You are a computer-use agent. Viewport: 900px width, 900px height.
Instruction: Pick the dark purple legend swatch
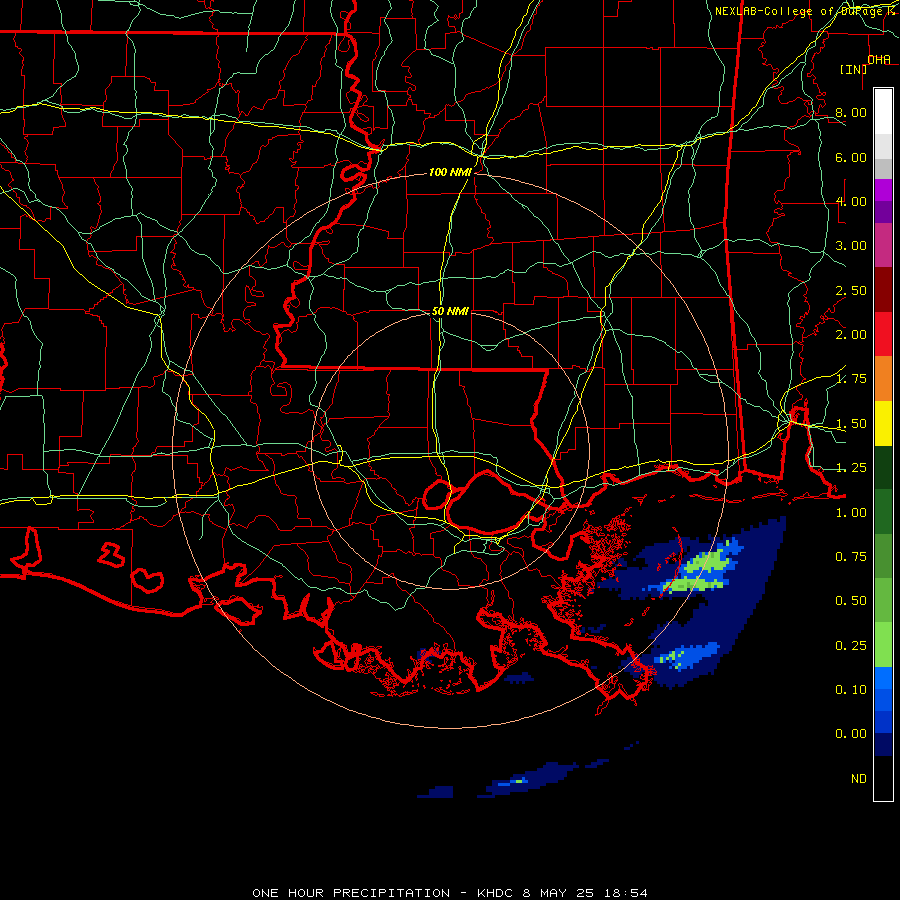coord(883,212)
